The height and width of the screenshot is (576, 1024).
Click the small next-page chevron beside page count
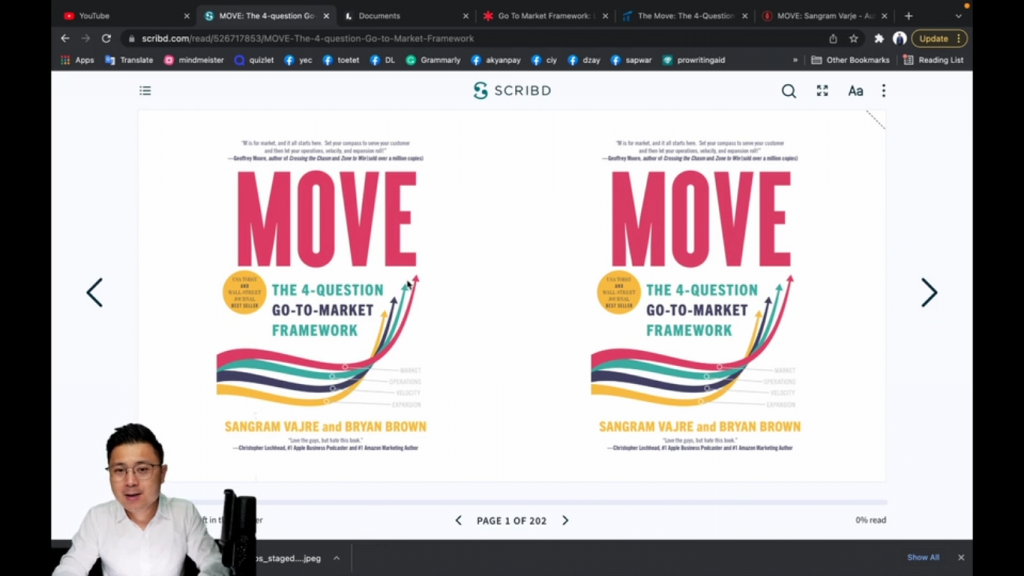pyautogui.click(x=566, y=520)
